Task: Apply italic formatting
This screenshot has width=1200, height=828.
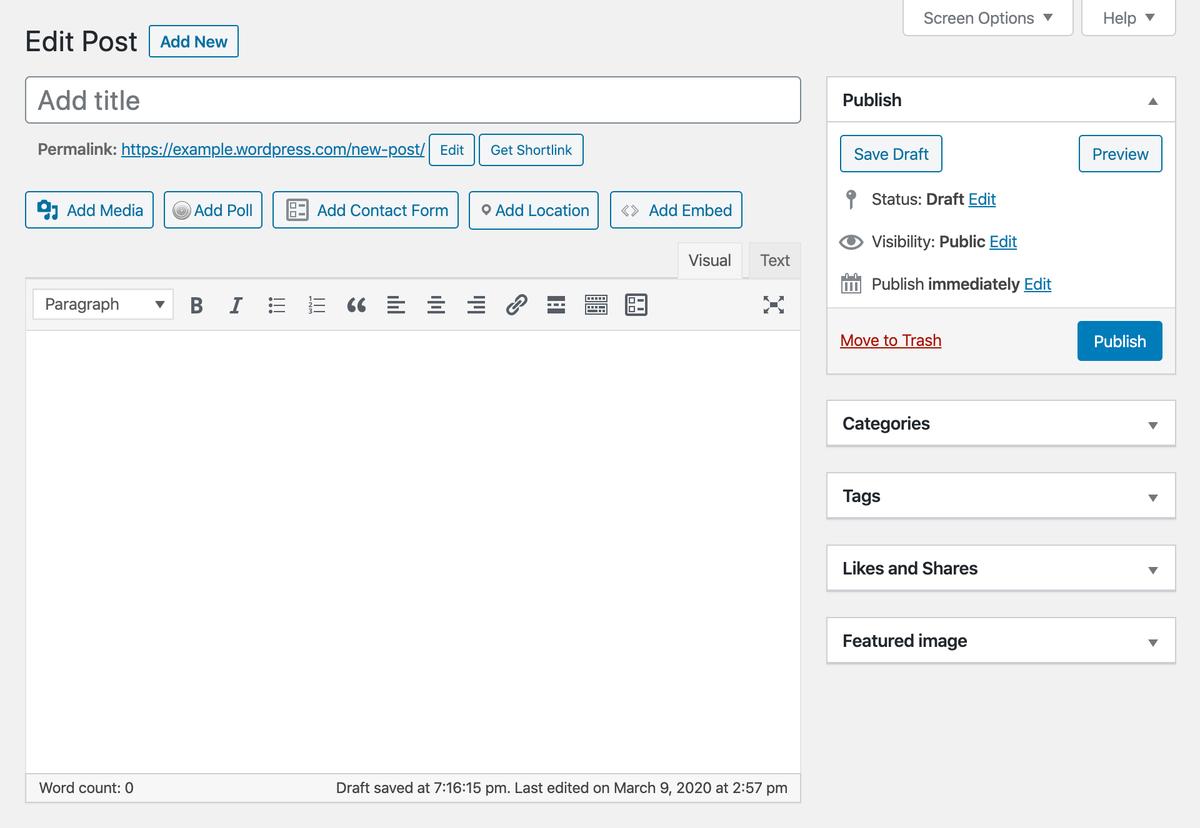Action: point(236,305)
